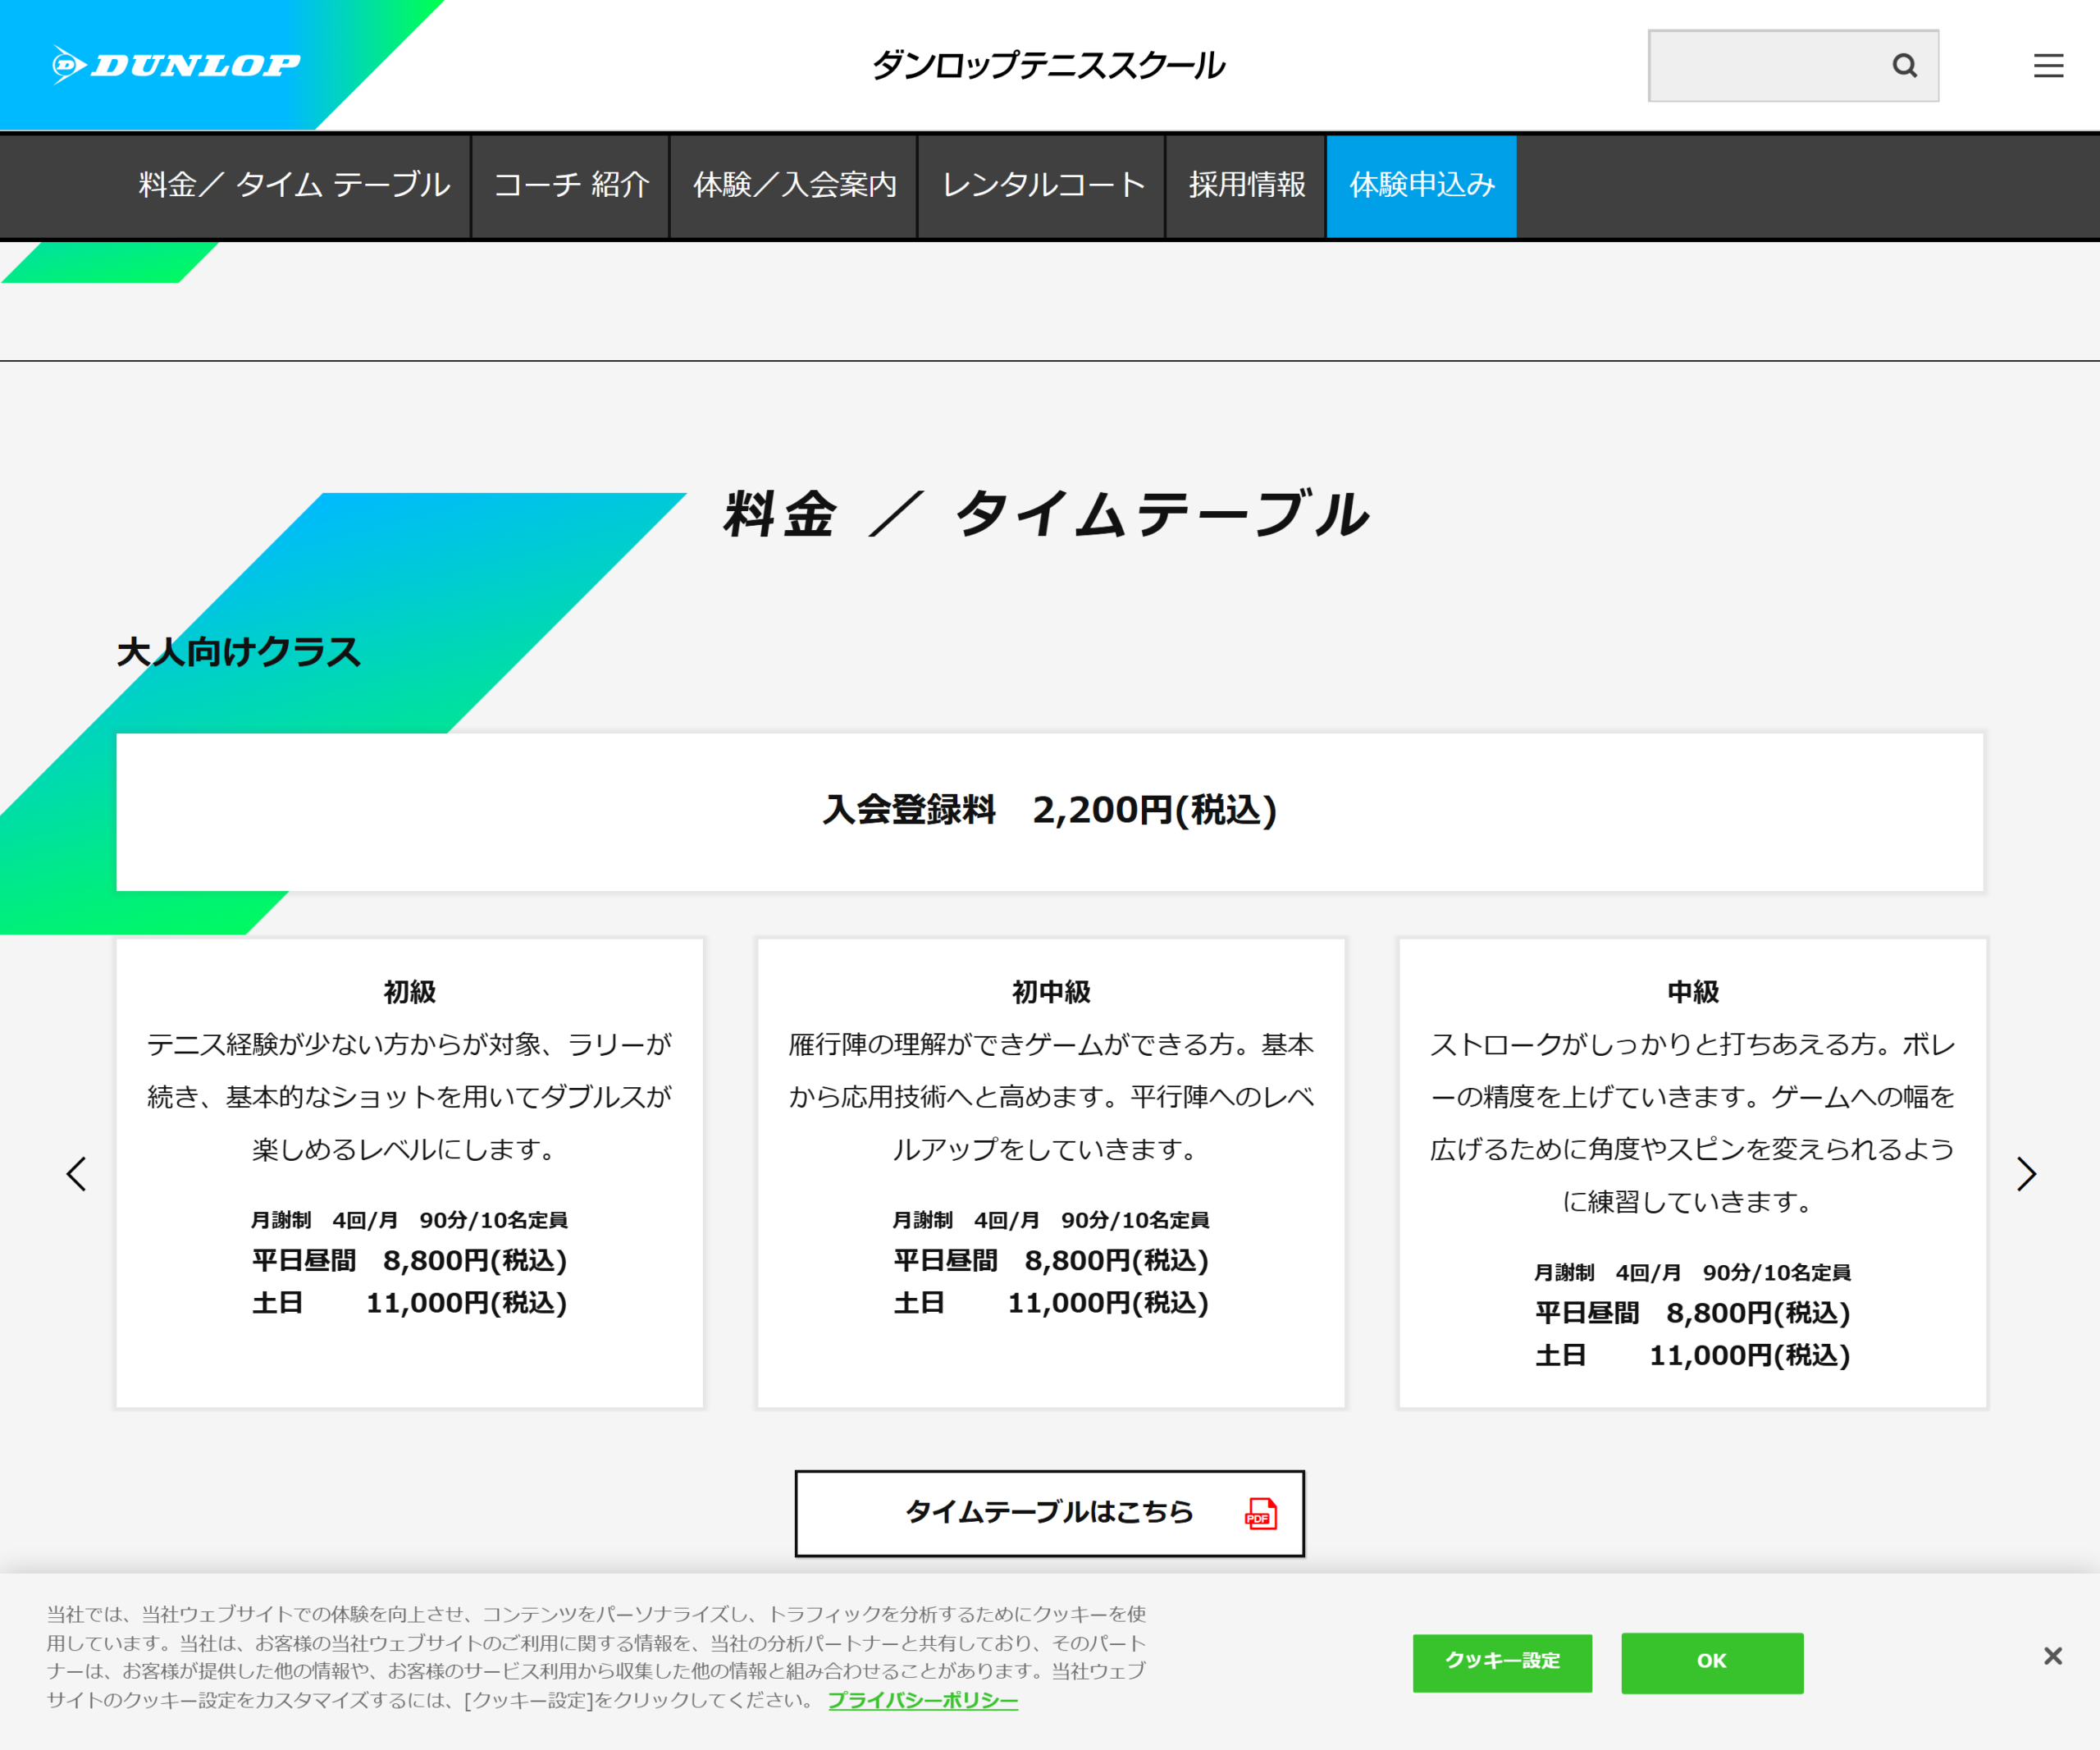Click the PDF icon on the timetable button

[x=1260, y=1513]
